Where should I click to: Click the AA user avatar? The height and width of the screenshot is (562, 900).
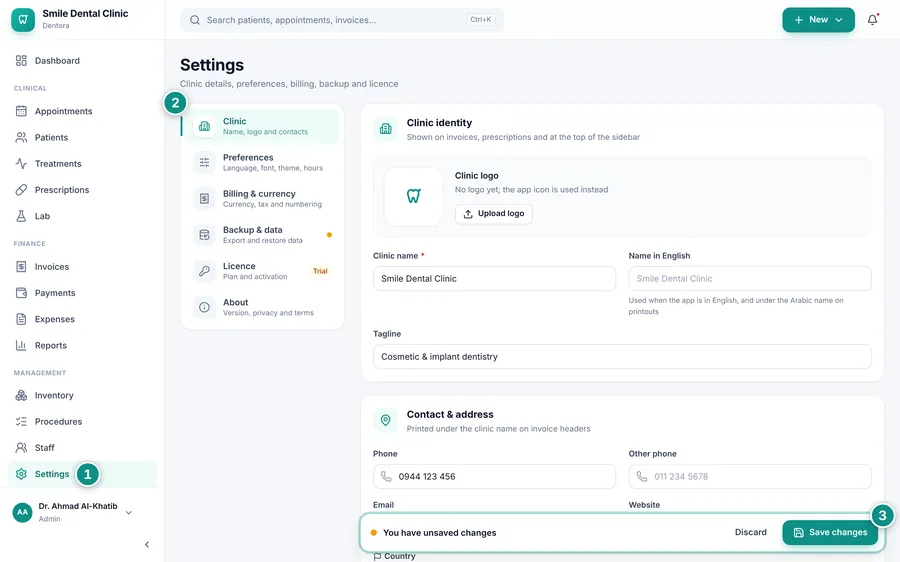pos(22,512)
